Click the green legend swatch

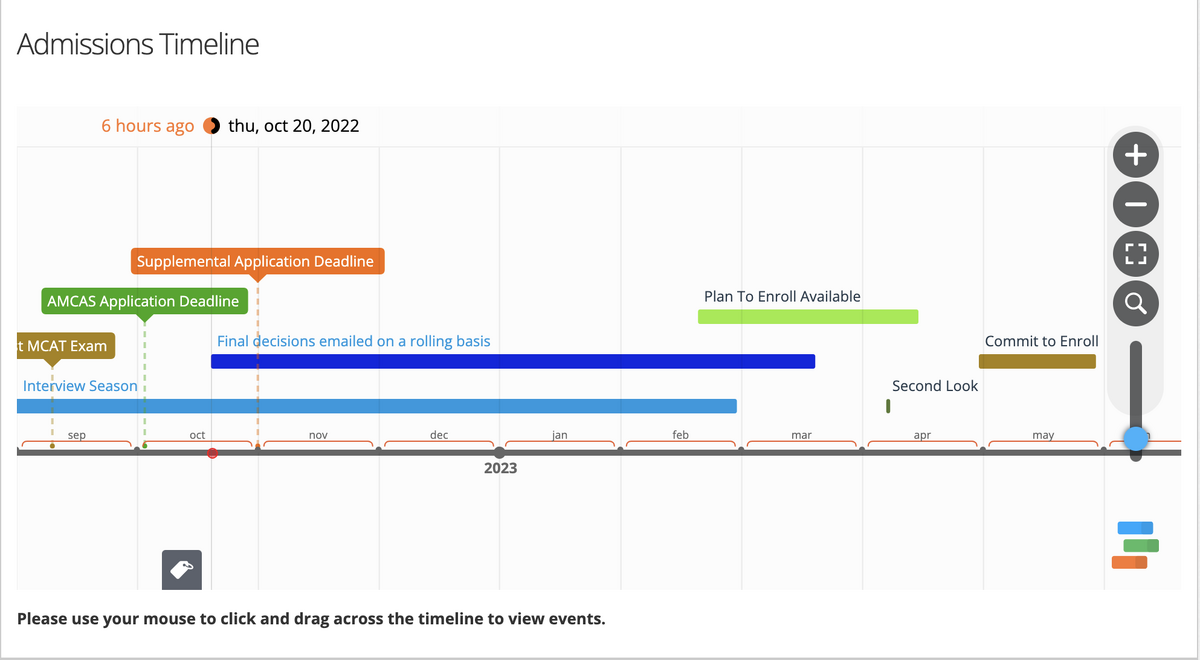point(1140,546)
